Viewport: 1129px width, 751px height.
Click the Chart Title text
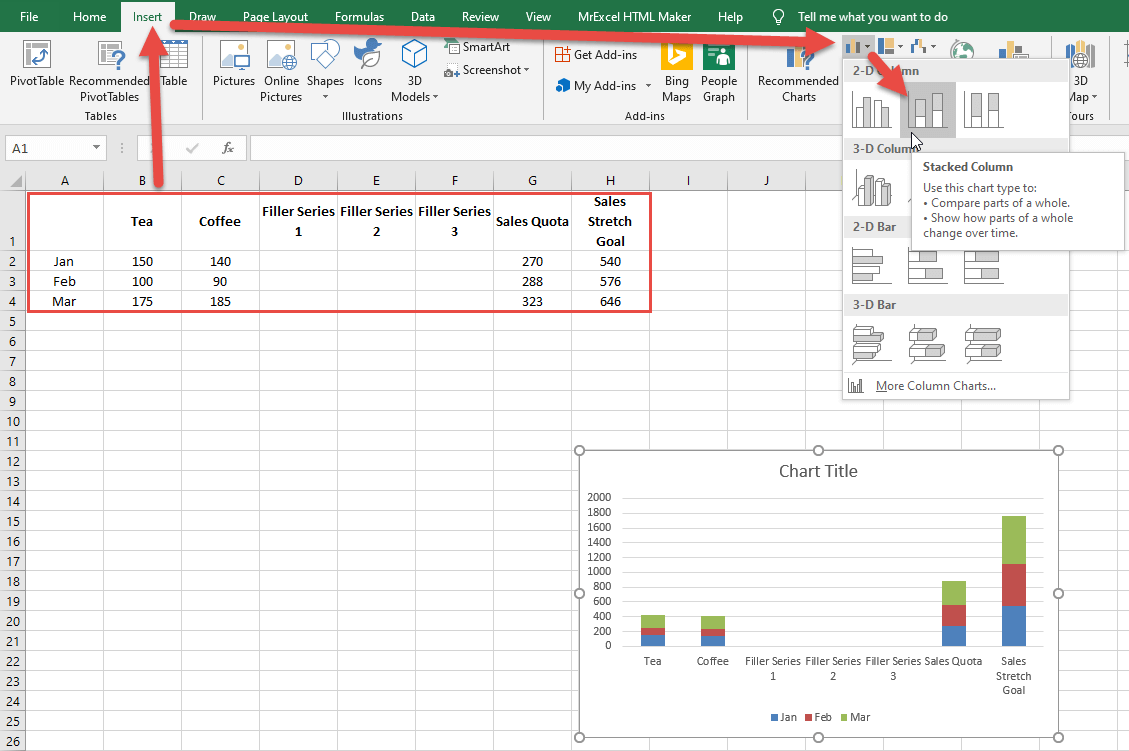817,471
